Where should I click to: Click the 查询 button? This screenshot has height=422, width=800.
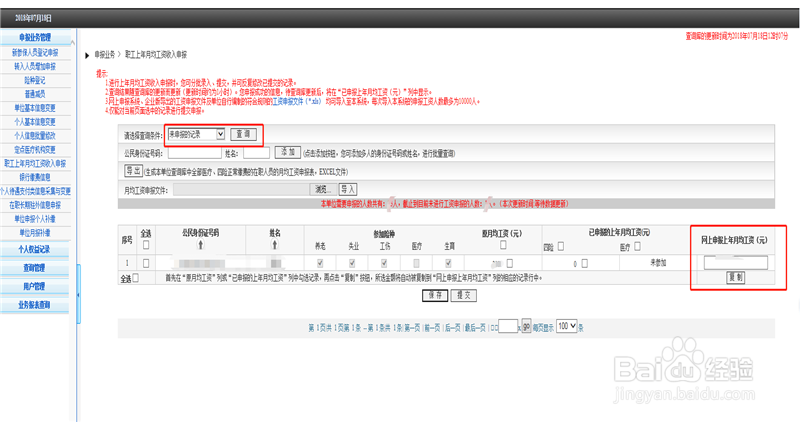(x=243, y=134)
